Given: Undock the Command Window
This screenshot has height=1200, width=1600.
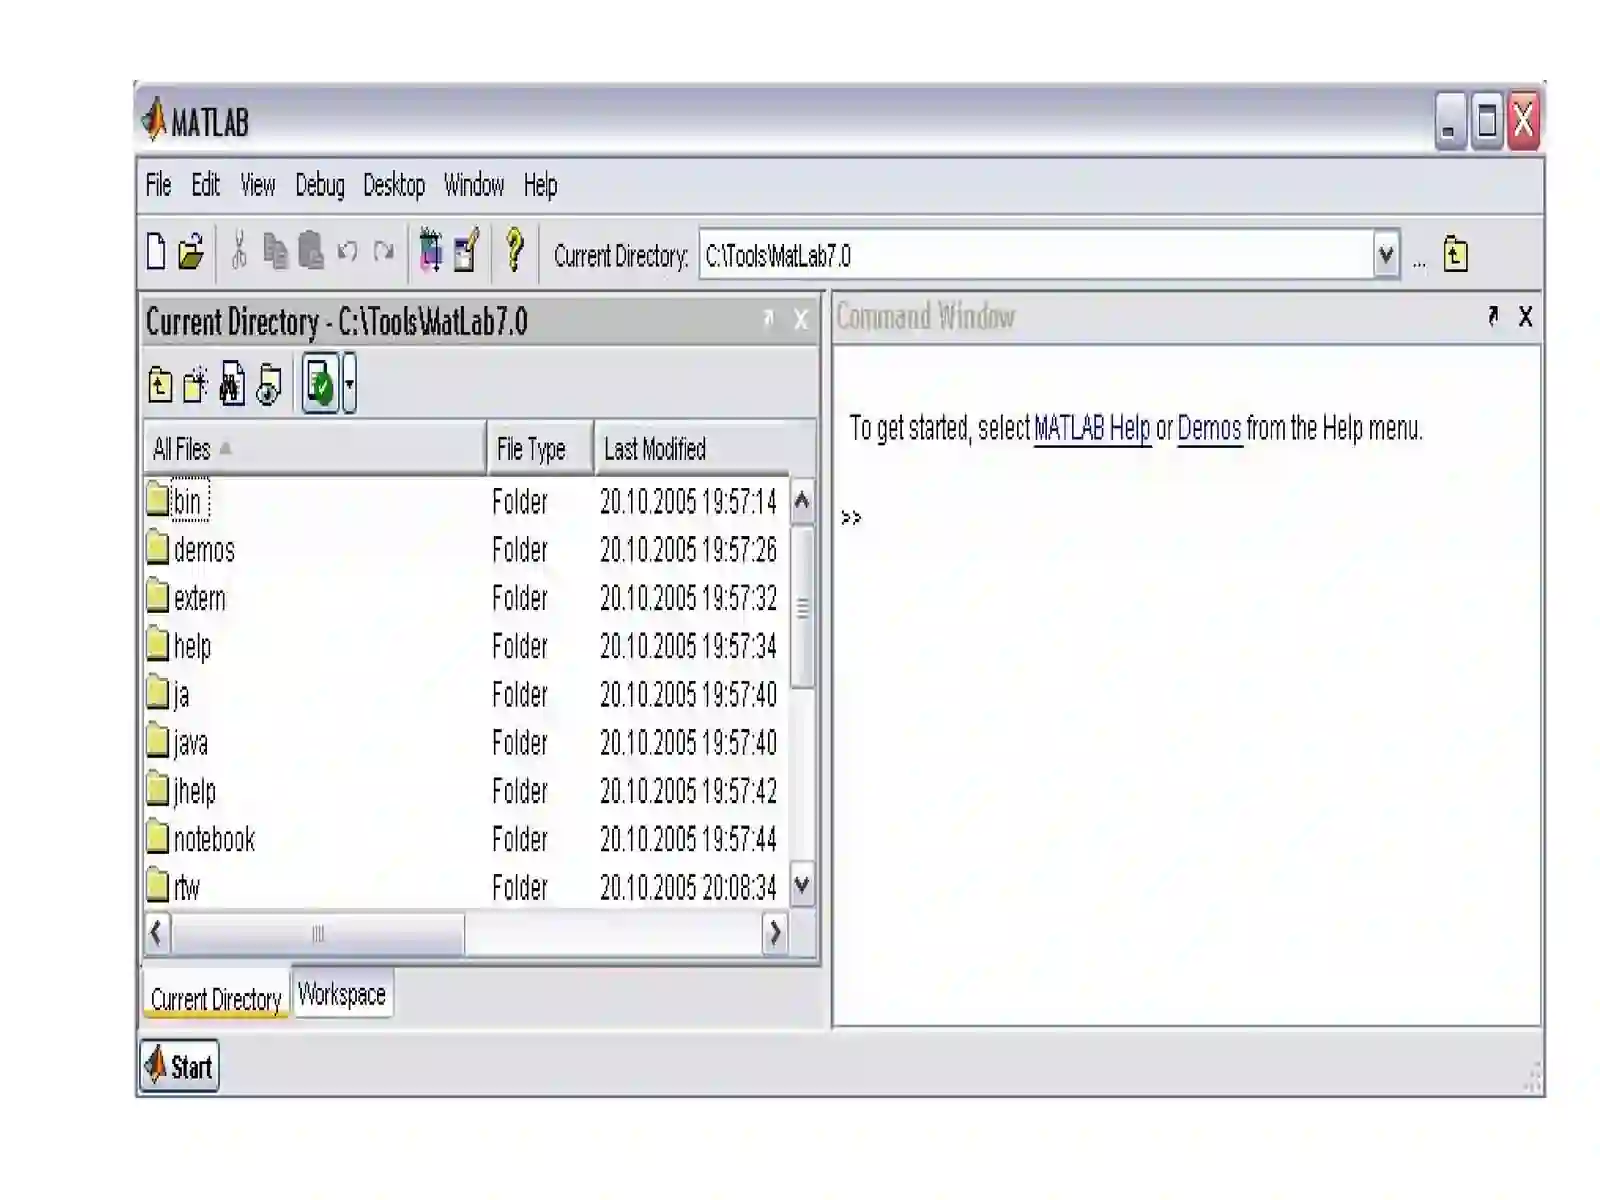Looking at the screenshot, I should 1493,317.
